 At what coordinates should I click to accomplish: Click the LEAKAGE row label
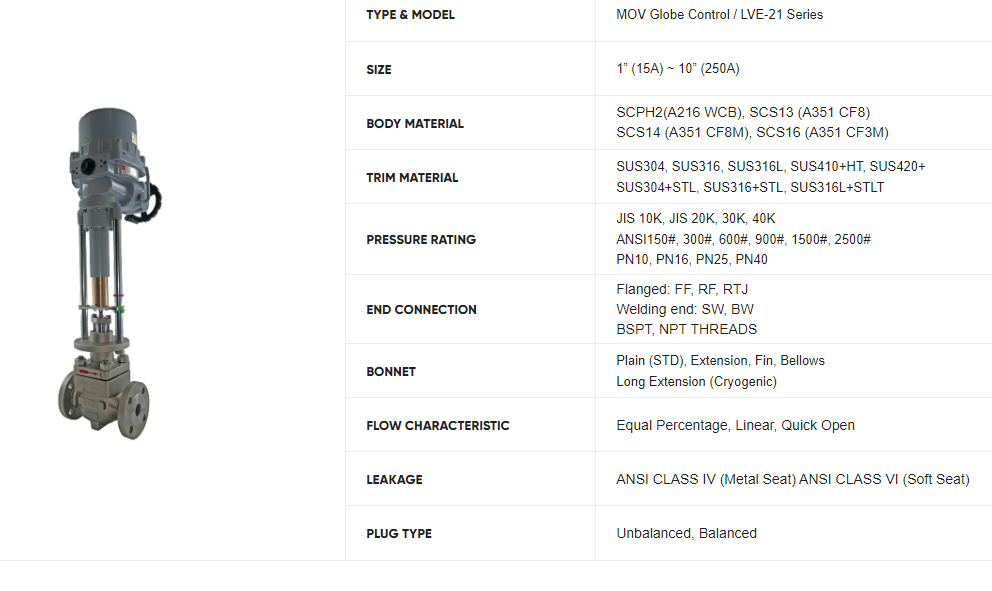click(x=394, y=480)
